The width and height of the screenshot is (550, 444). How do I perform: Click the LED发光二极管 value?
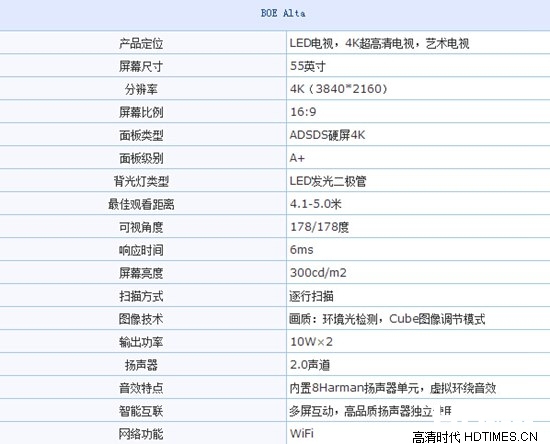pyautogui.click(x=328, y=181)
